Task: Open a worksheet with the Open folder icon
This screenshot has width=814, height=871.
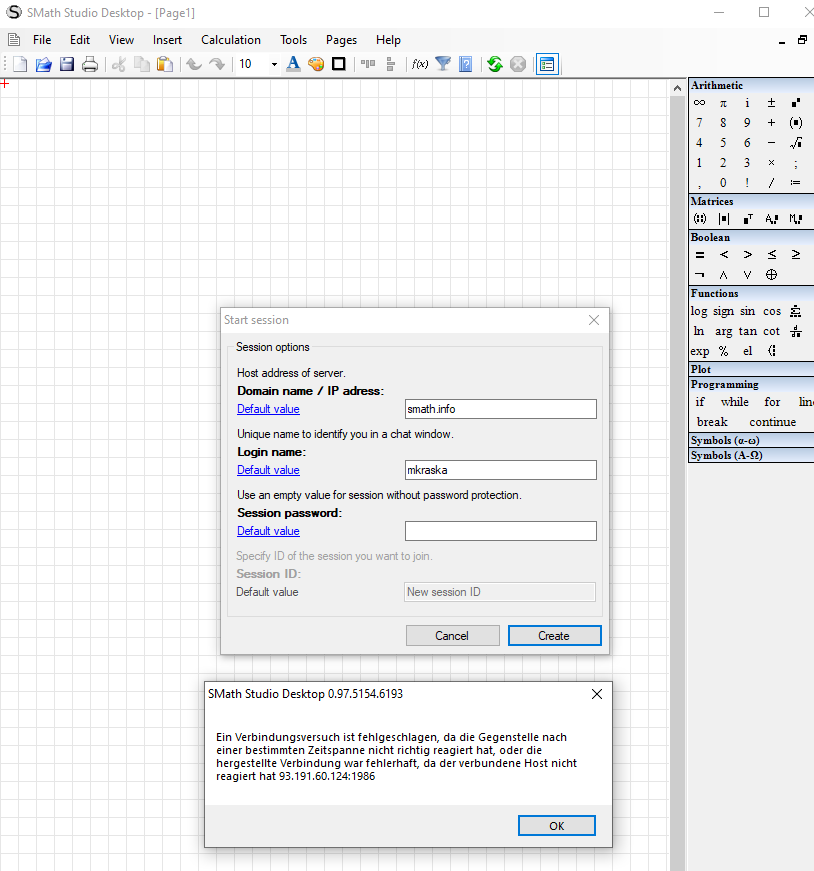Action: [44, 64]
